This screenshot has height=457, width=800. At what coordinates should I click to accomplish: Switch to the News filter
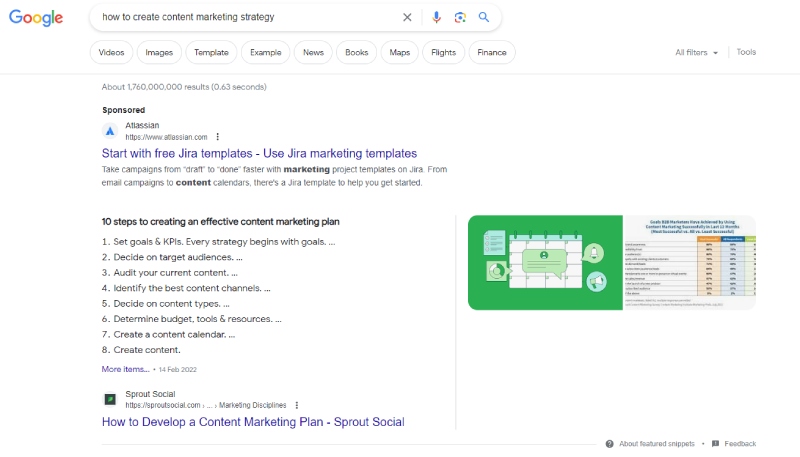tap(313, 53)
